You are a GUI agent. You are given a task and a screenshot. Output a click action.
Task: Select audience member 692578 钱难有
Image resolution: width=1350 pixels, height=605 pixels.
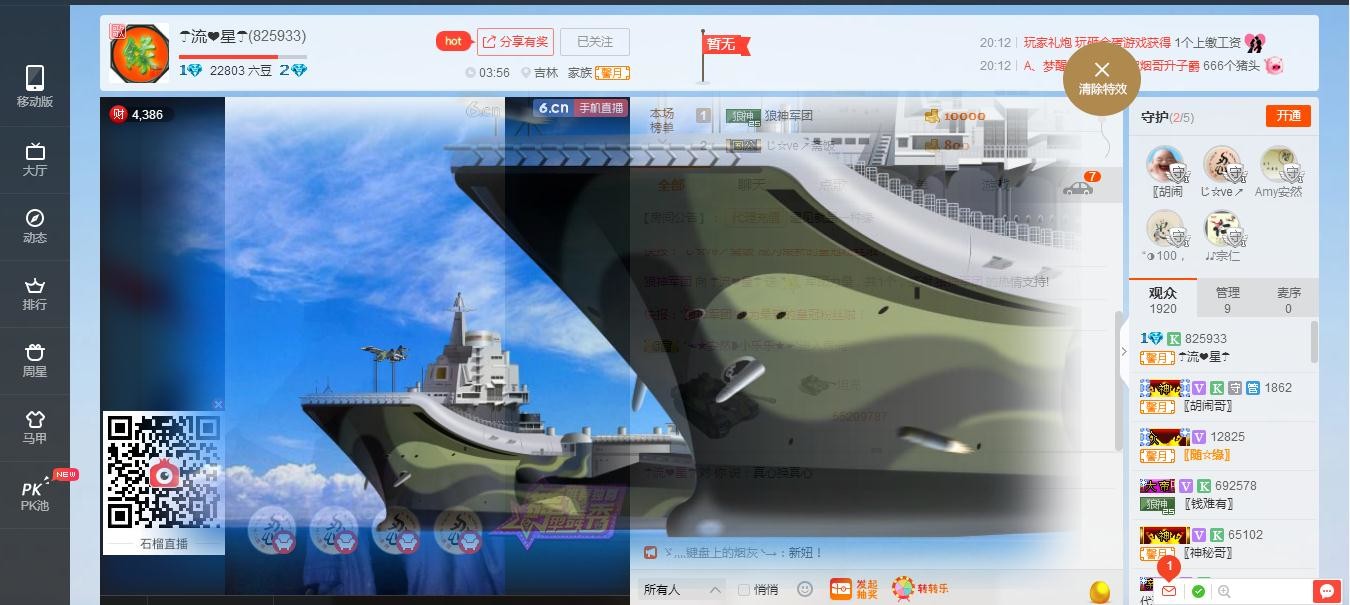pos(1221,494)
